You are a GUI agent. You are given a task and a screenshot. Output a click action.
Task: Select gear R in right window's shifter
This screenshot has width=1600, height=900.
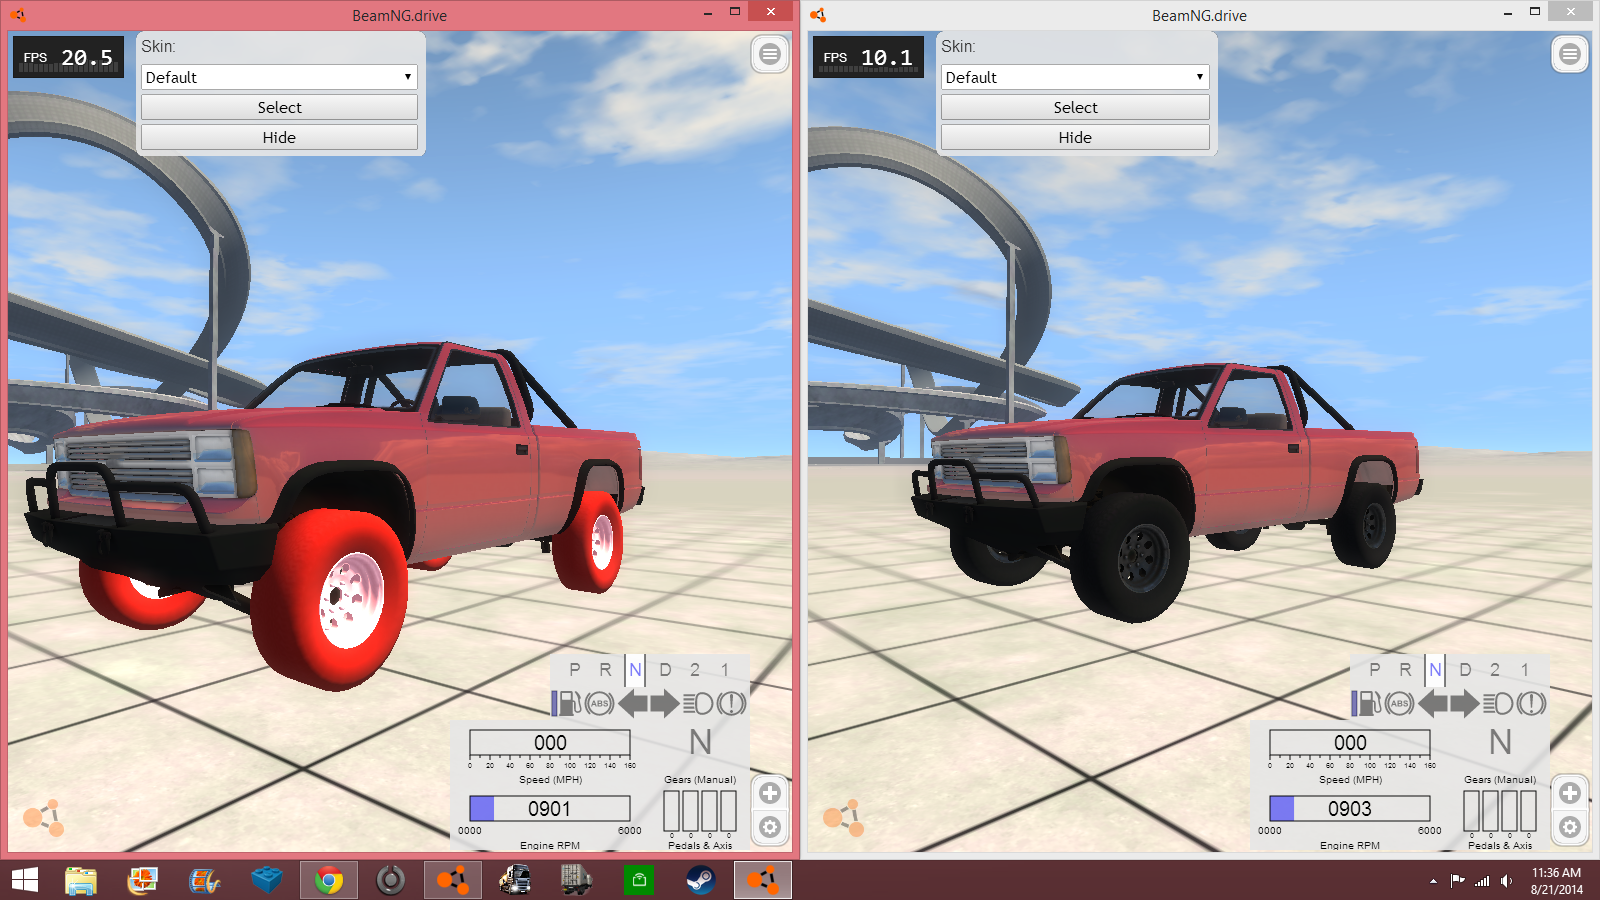coord(1405,670)
